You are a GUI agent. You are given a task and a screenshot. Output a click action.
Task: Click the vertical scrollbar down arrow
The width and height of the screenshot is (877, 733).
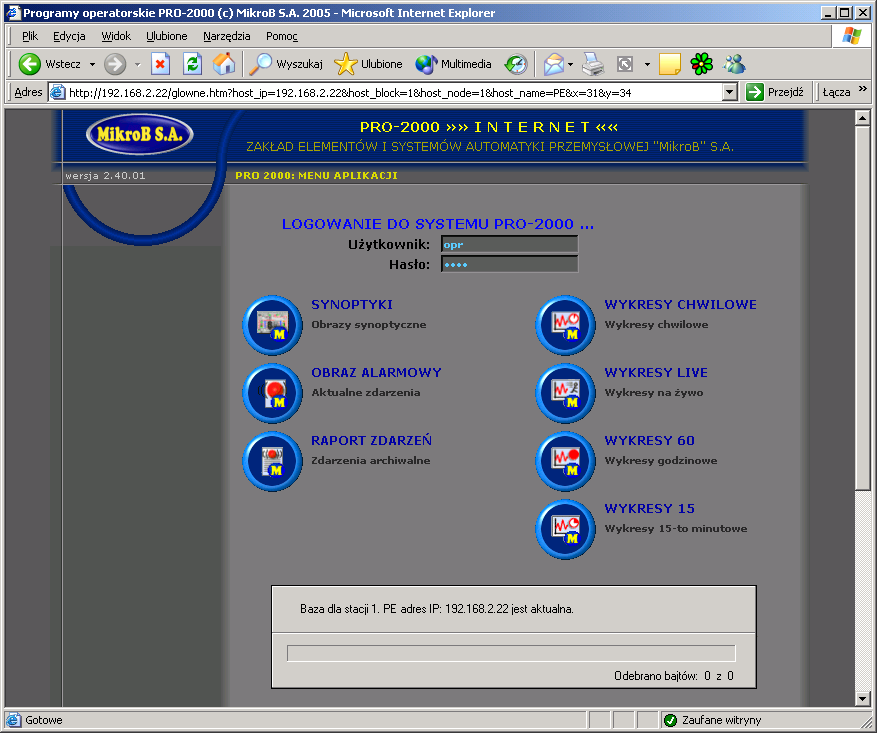(862, 698)
